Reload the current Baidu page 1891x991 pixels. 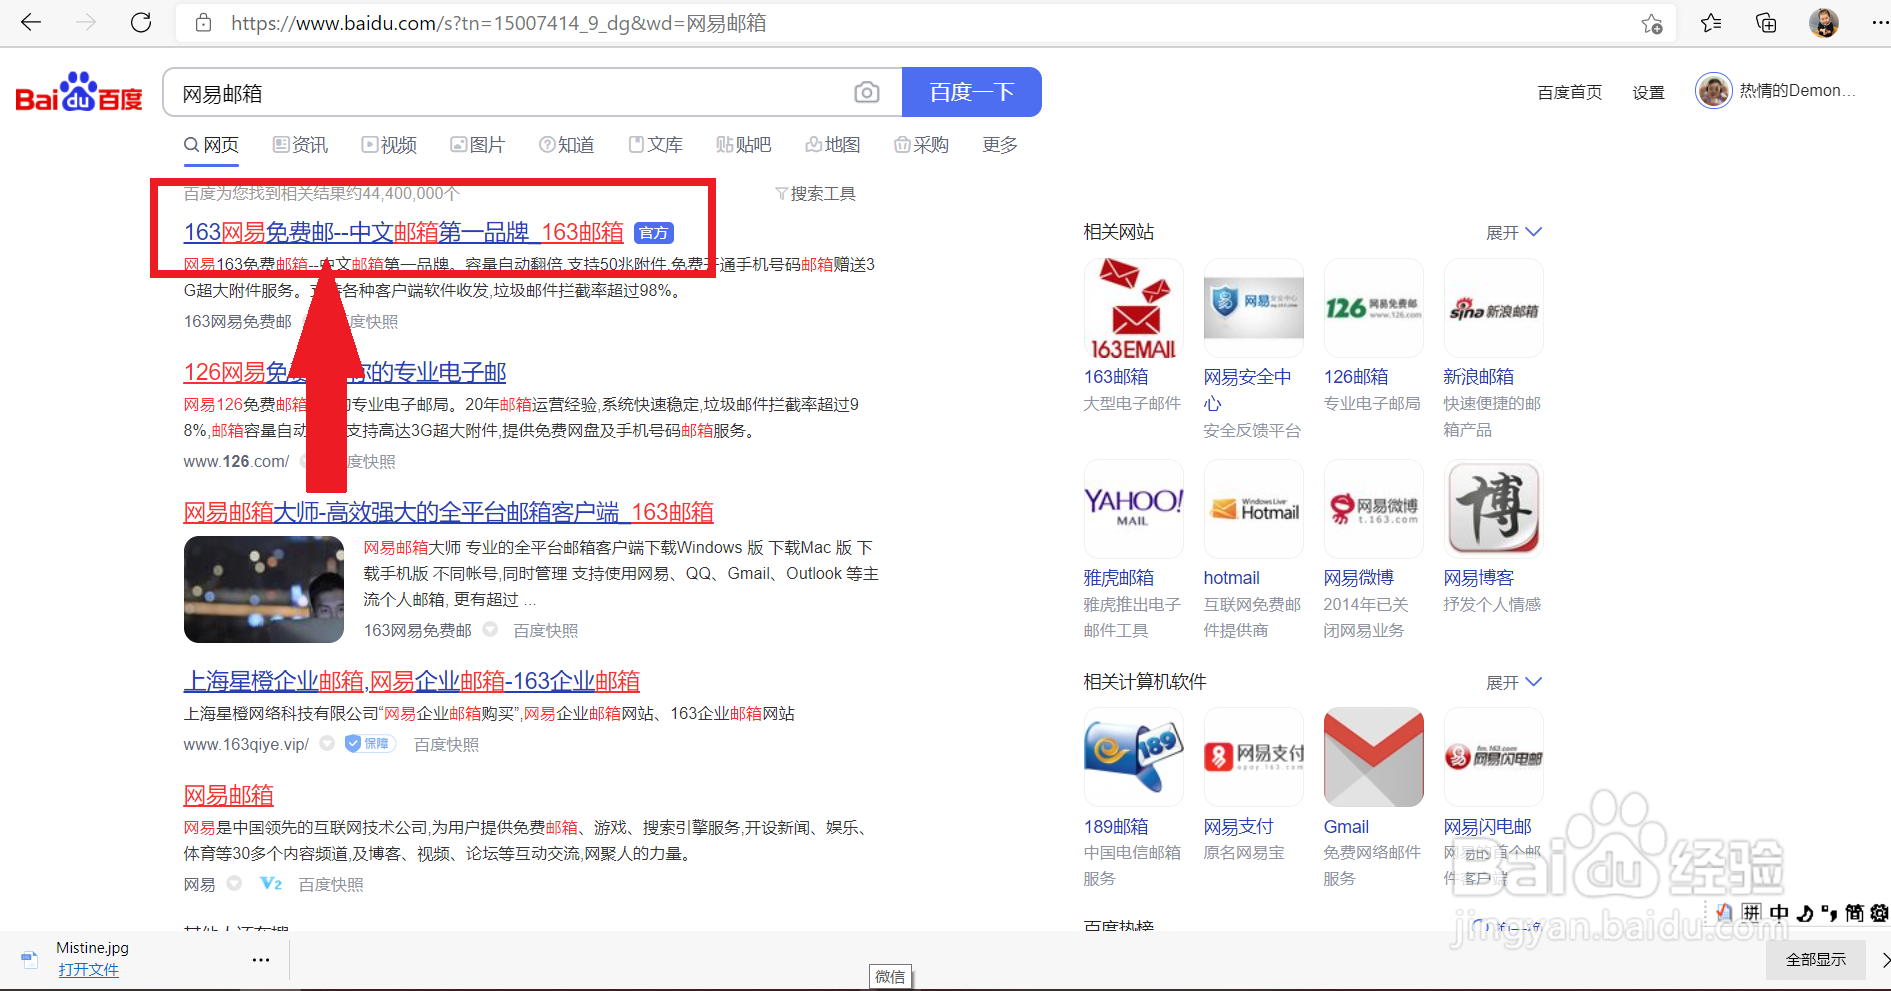click(141, 22)
